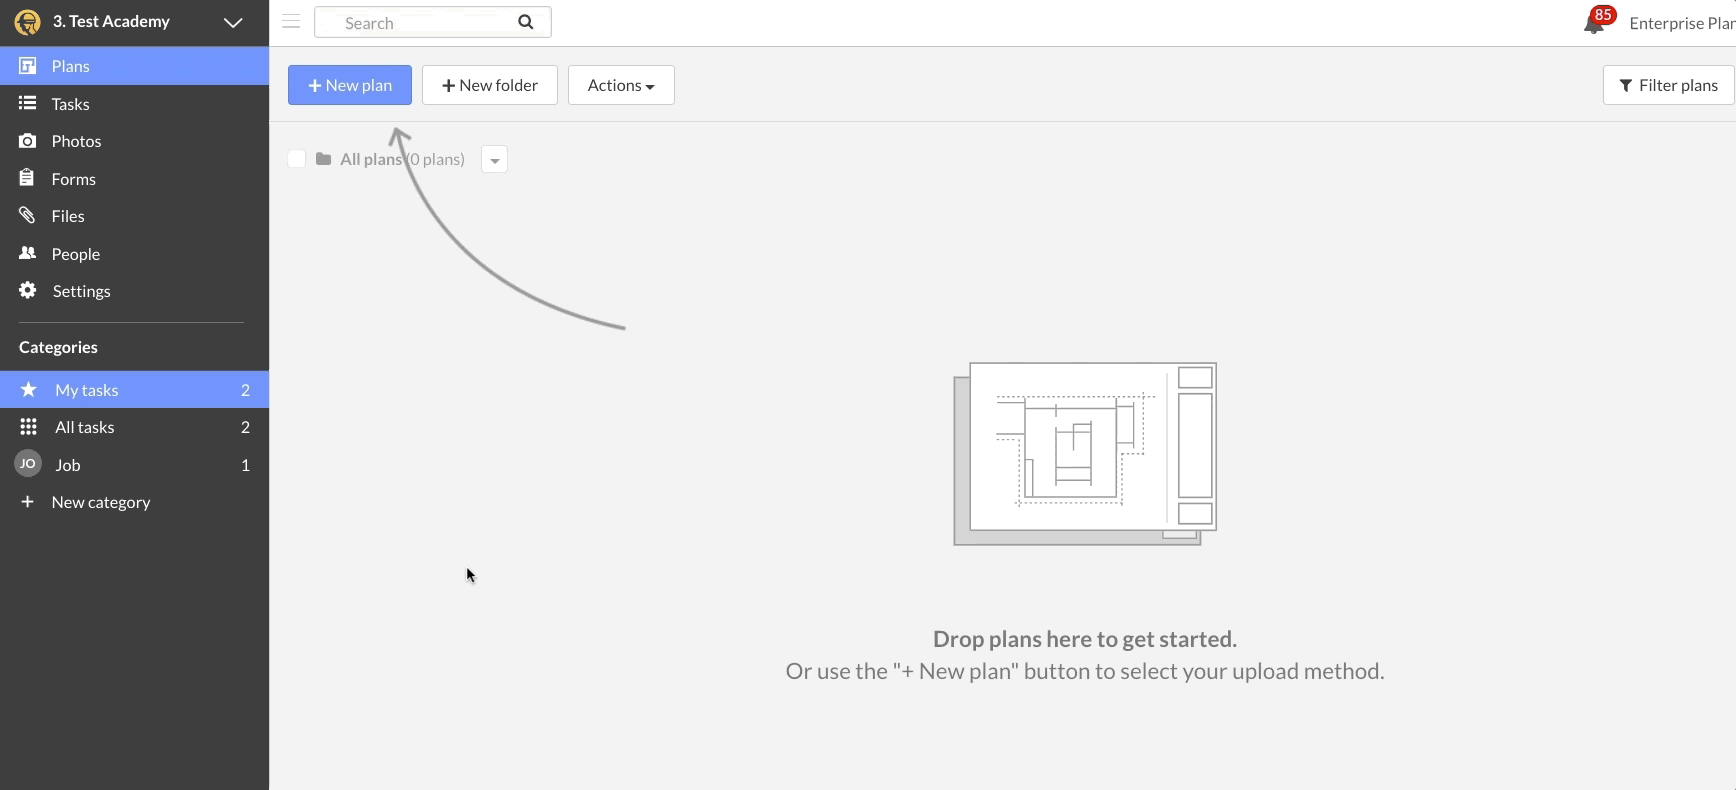Click the New plan button
Screen dimensions: 1736x790
coord(350,85)
